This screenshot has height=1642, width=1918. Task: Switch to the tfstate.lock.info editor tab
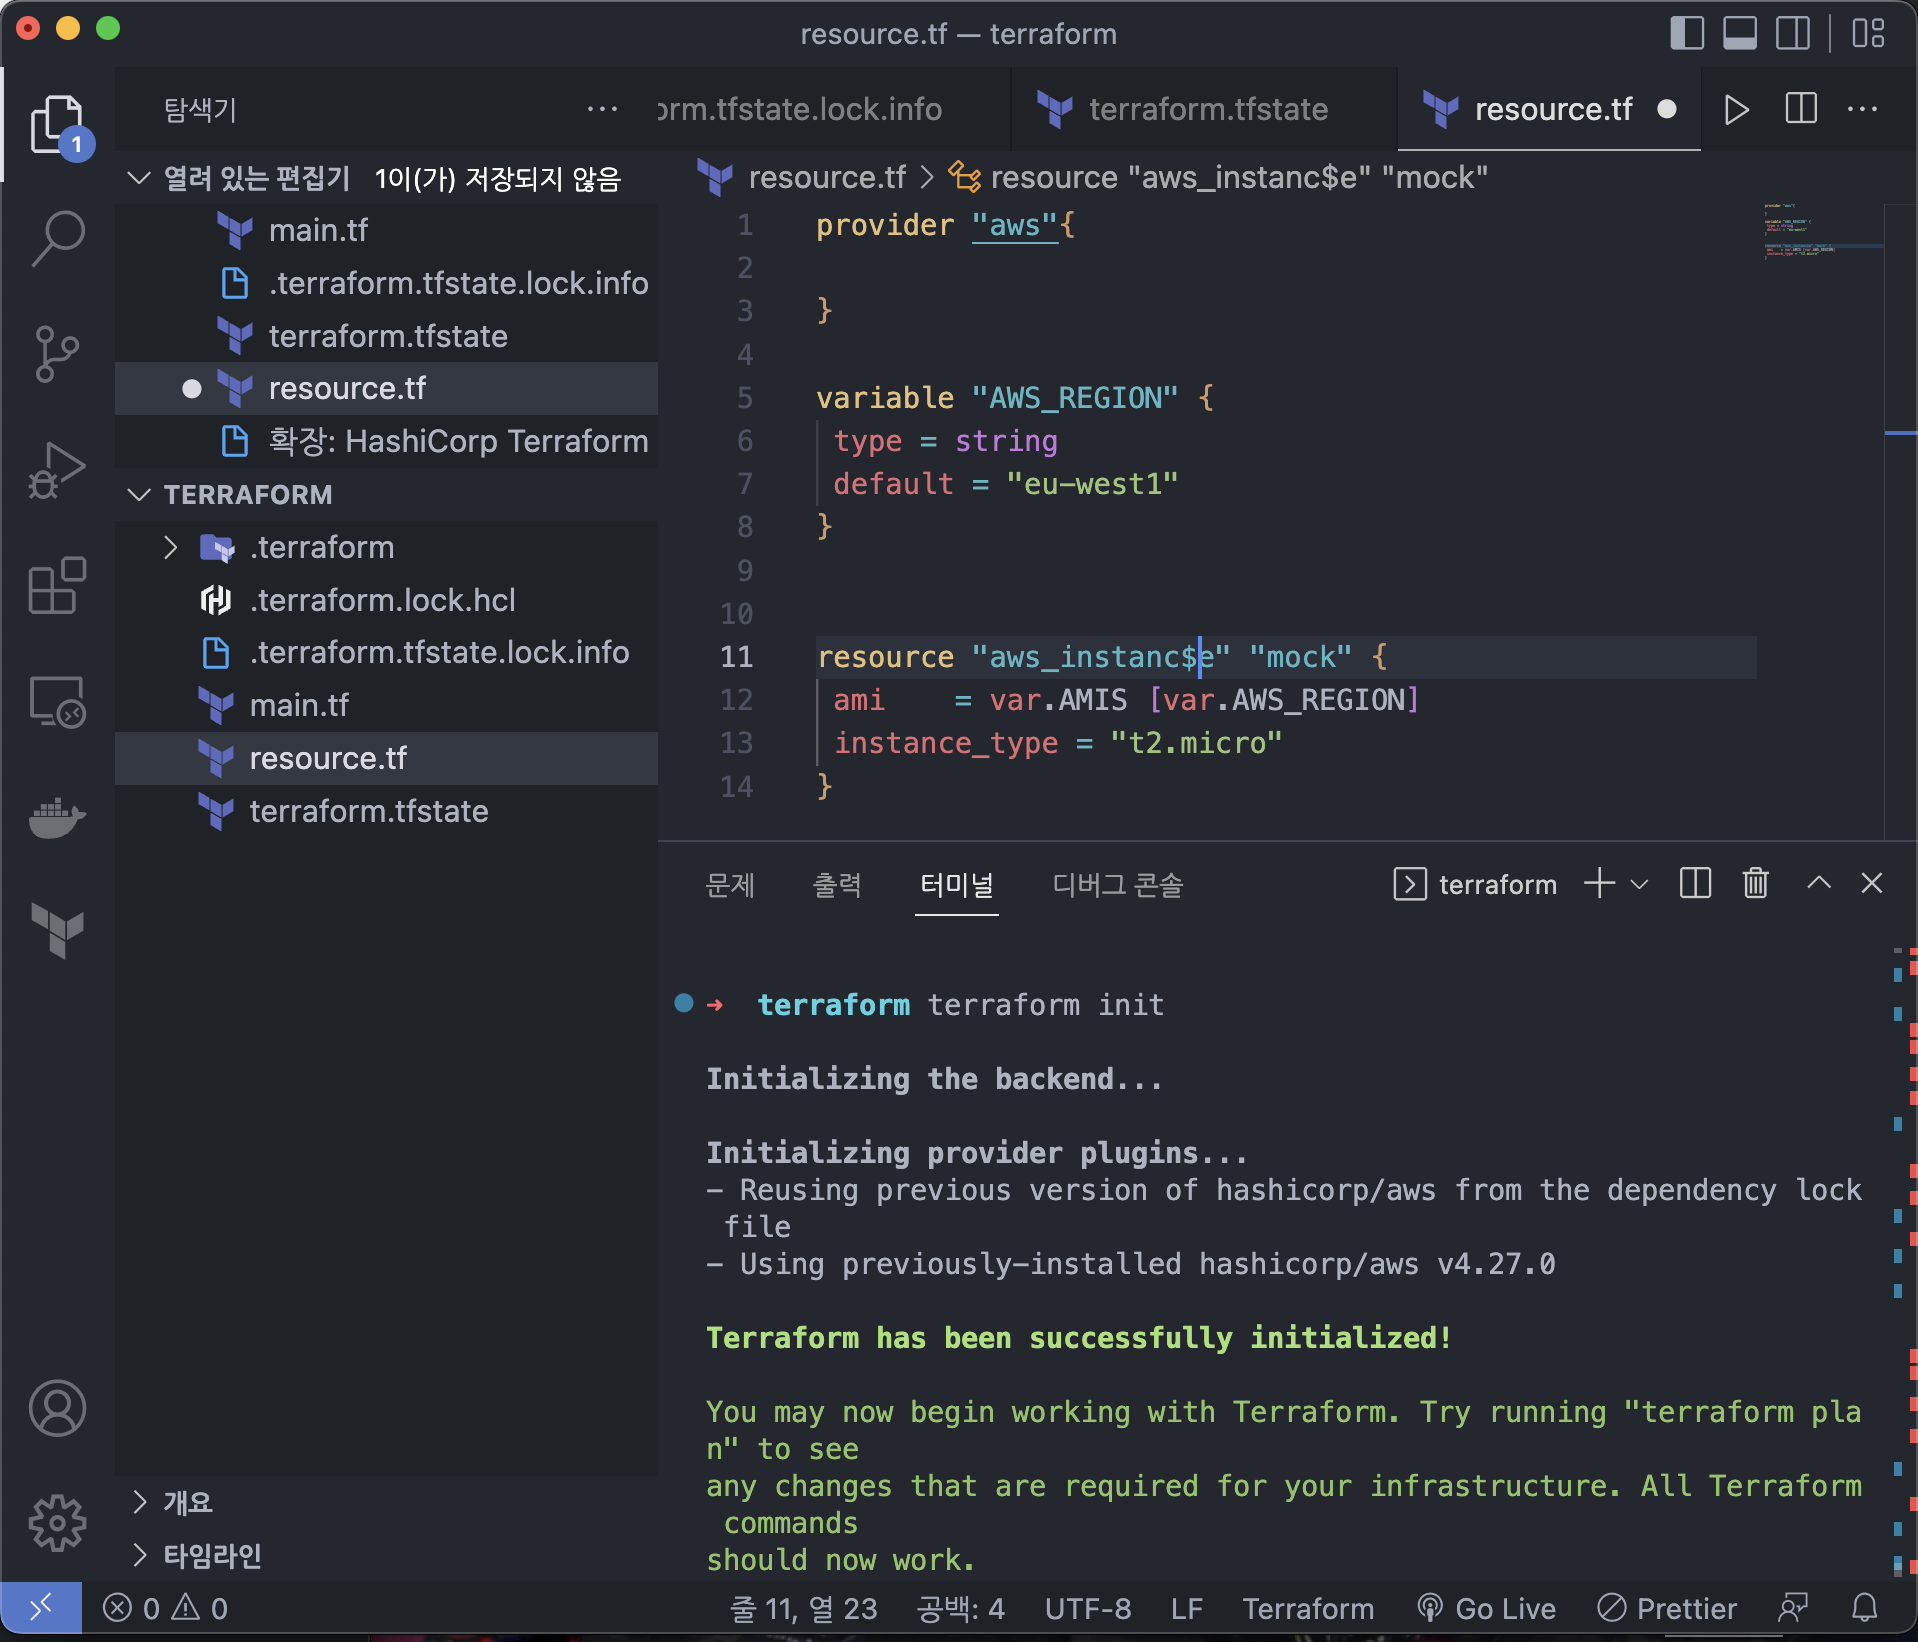tap(834, 109)
